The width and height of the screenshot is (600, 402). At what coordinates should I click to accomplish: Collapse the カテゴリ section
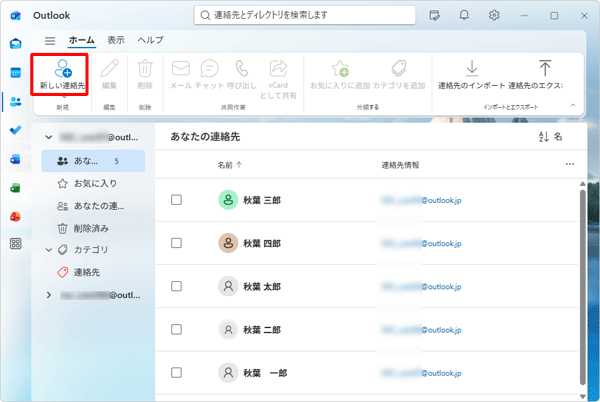[x=49, y=250]
